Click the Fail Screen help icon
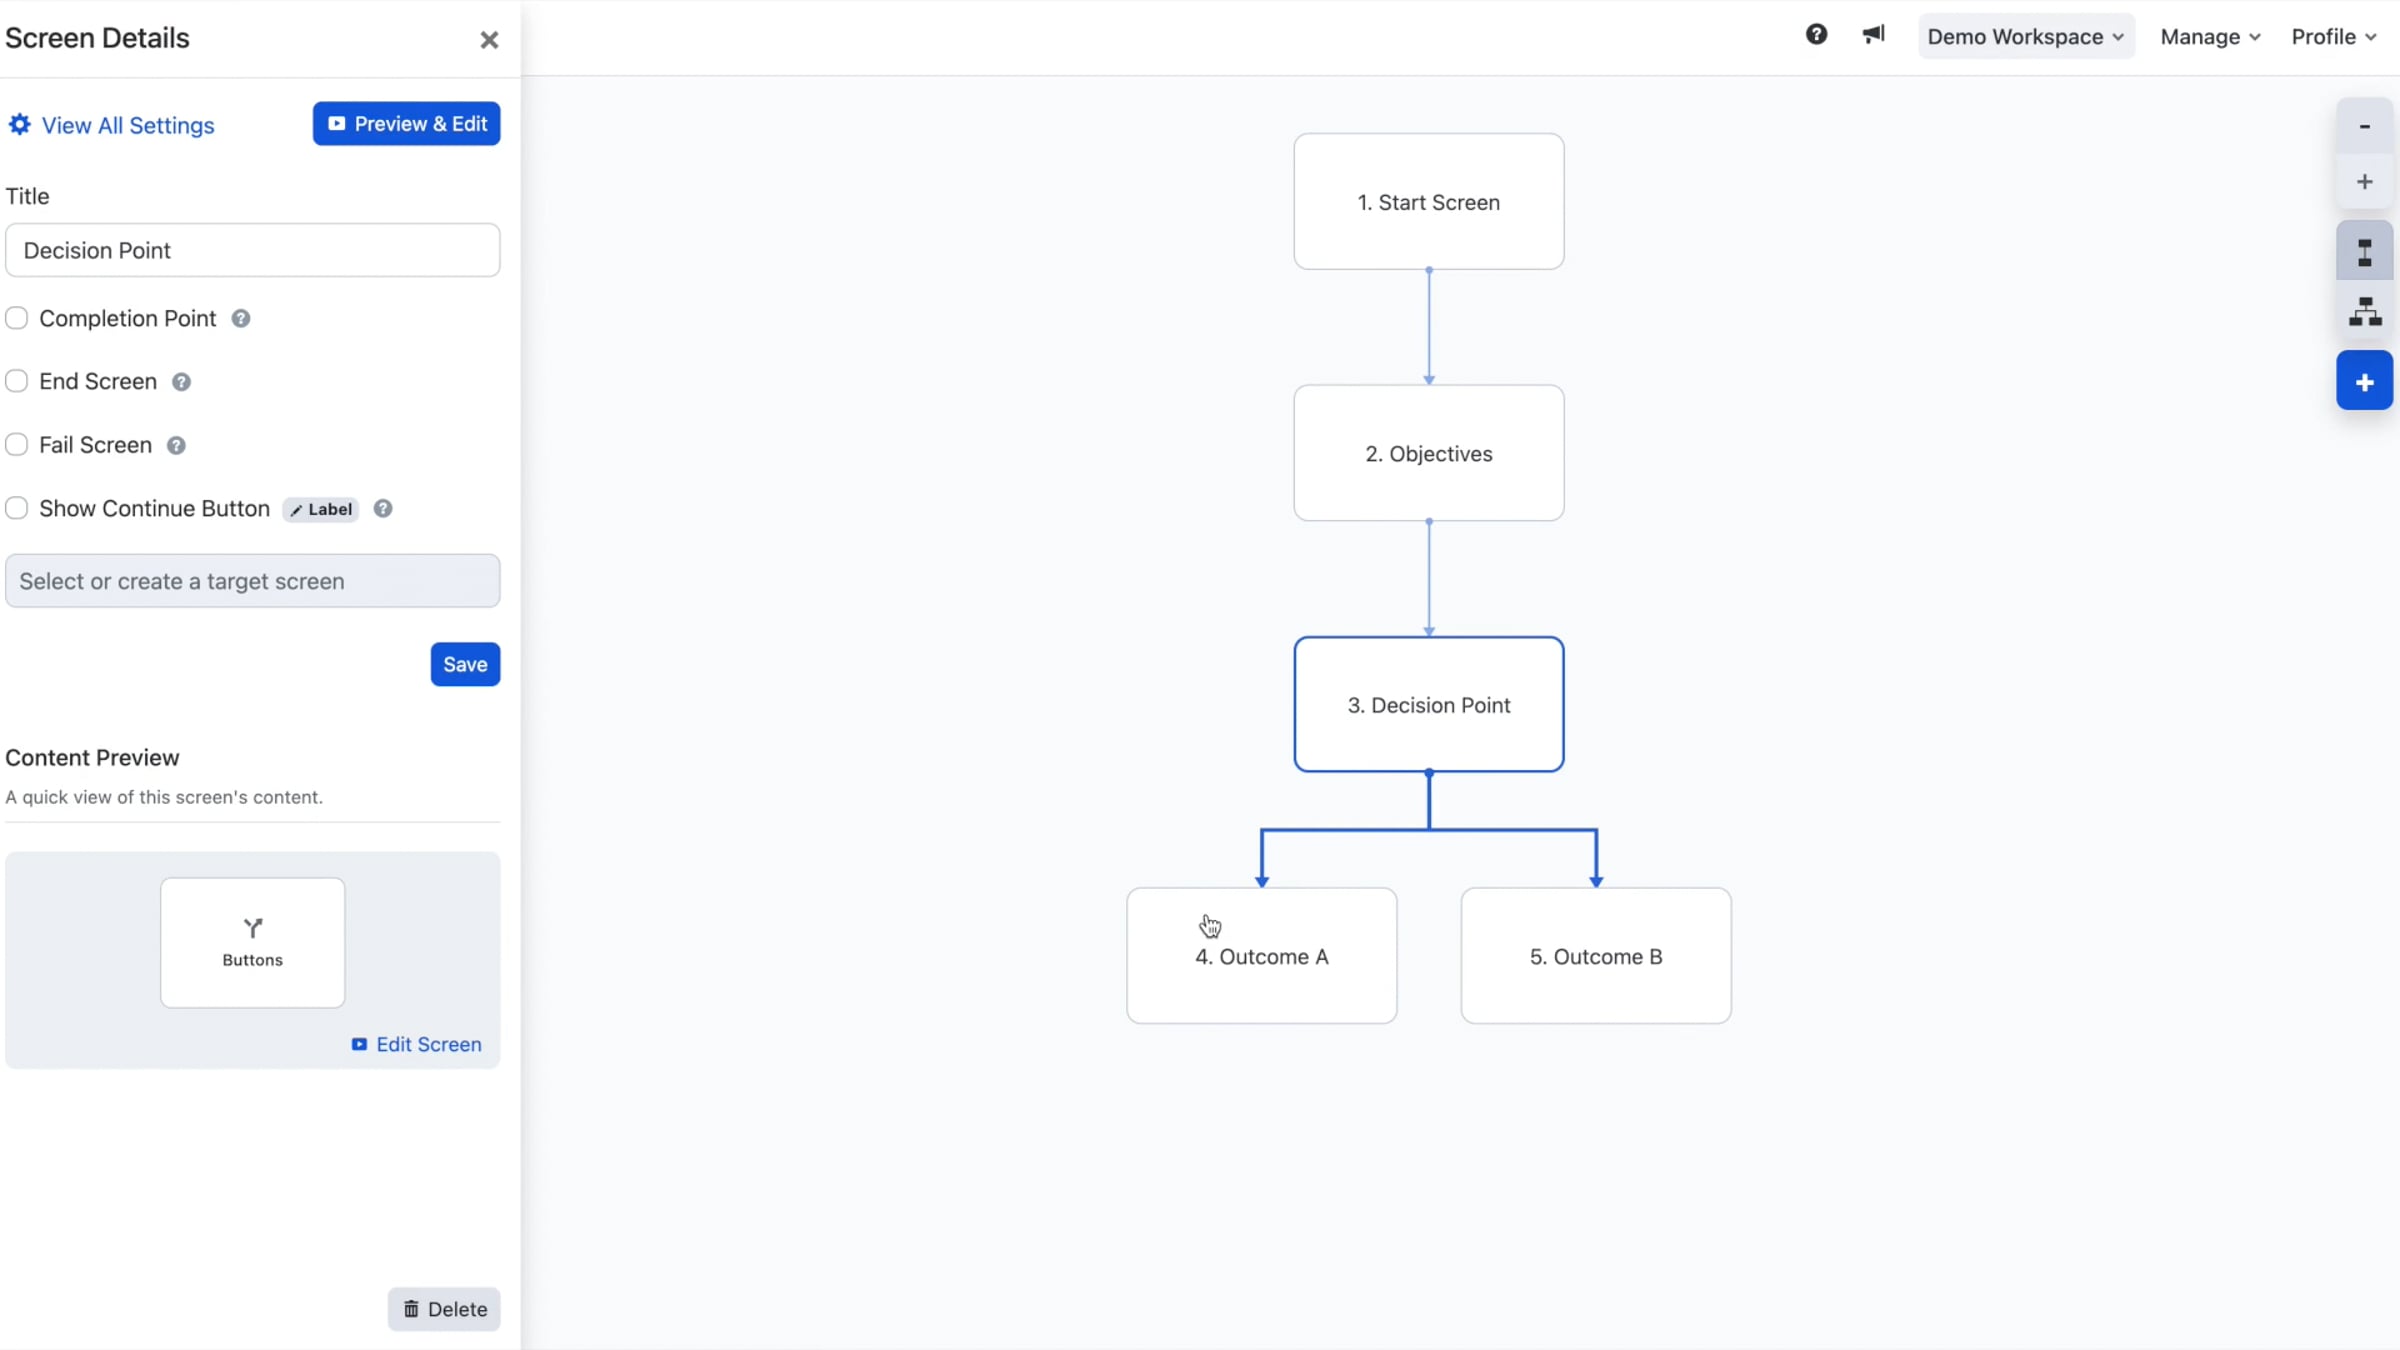The image size is (2400, 1350). (176, 446)
